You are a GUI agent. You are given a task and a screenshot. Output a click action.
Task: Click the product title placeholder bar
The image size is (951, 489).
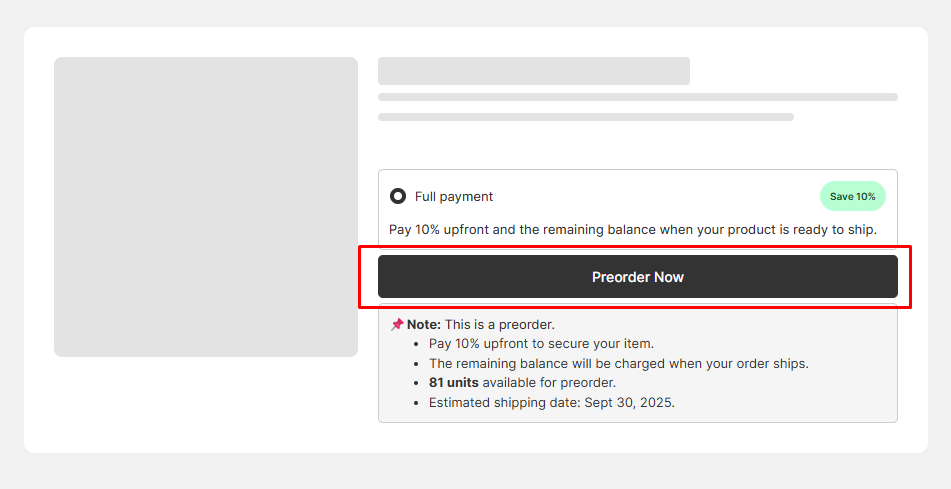click(533, 71)
